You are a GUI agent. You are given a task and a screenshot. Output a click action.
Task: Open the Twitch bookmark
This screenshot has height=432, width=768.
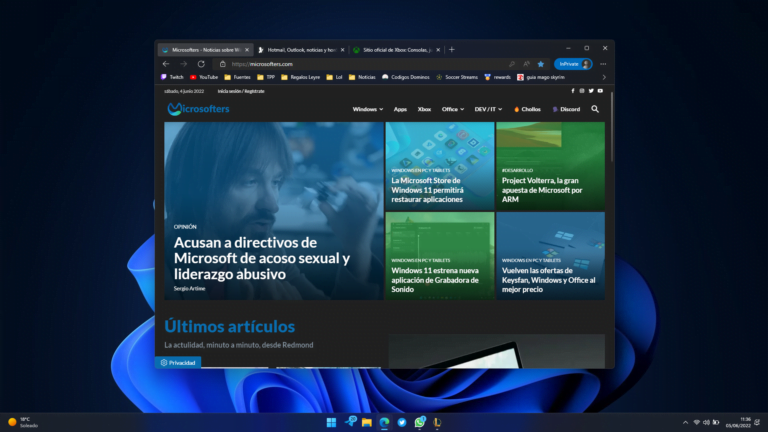pos(172,77)
